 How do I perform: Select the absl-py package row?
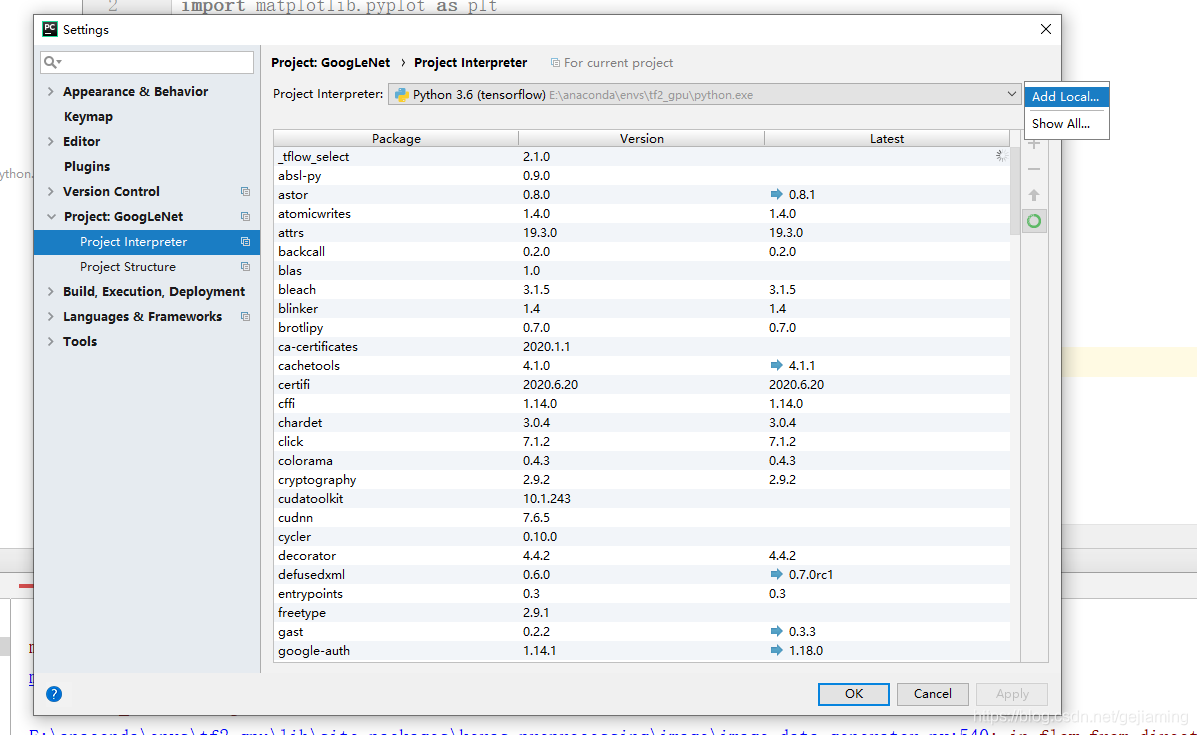coord(641,176)
